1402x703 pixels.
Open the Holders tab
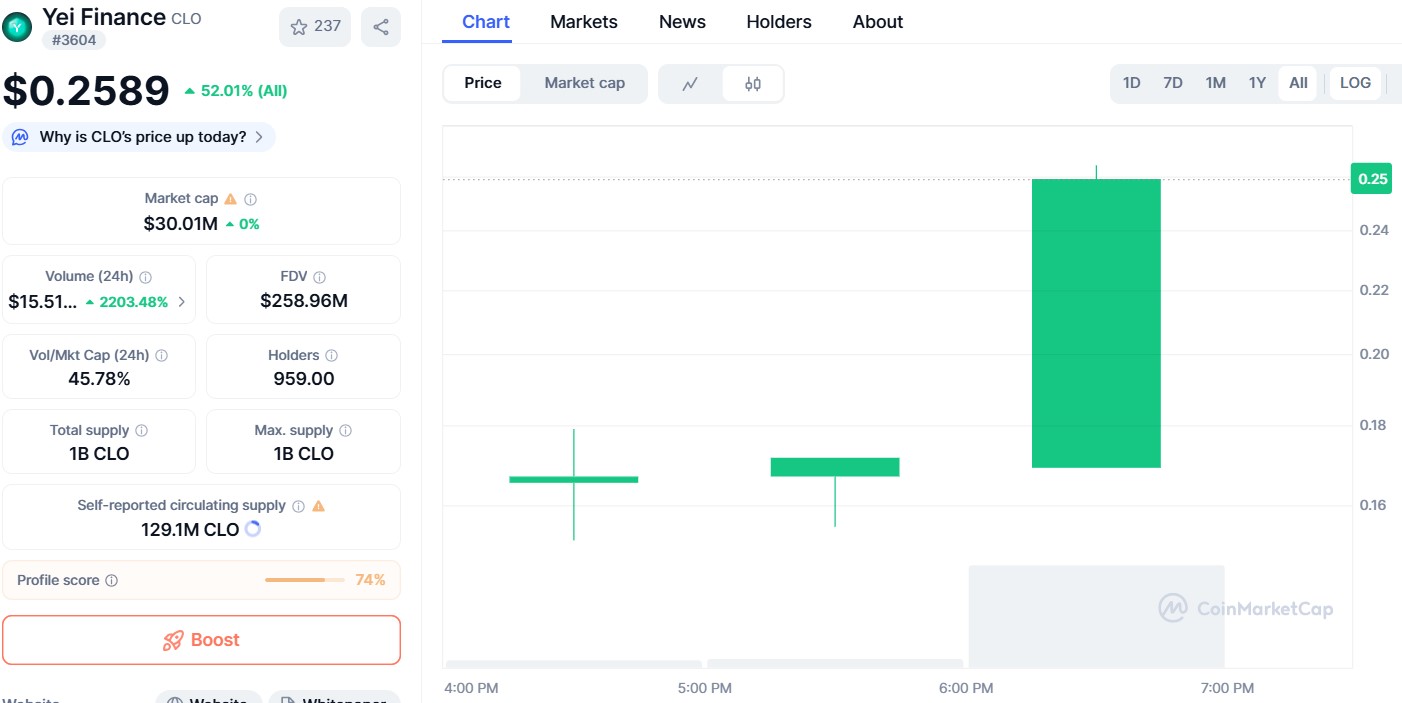[x=779, y=22]
